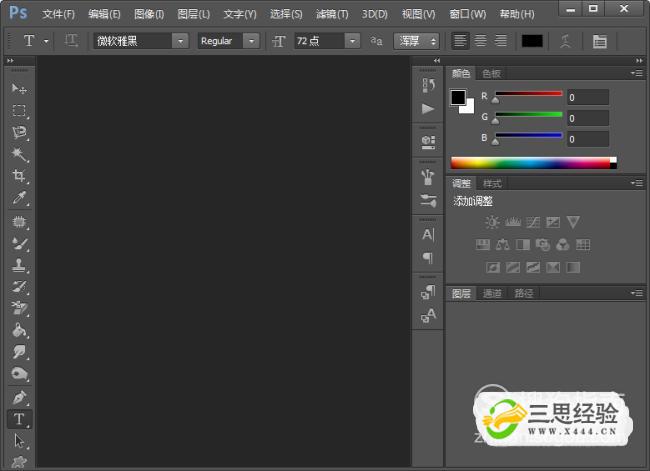This screenshot has width=650, height=471.
Task: Select the Pen tool
Action: (x=19, y=397)
